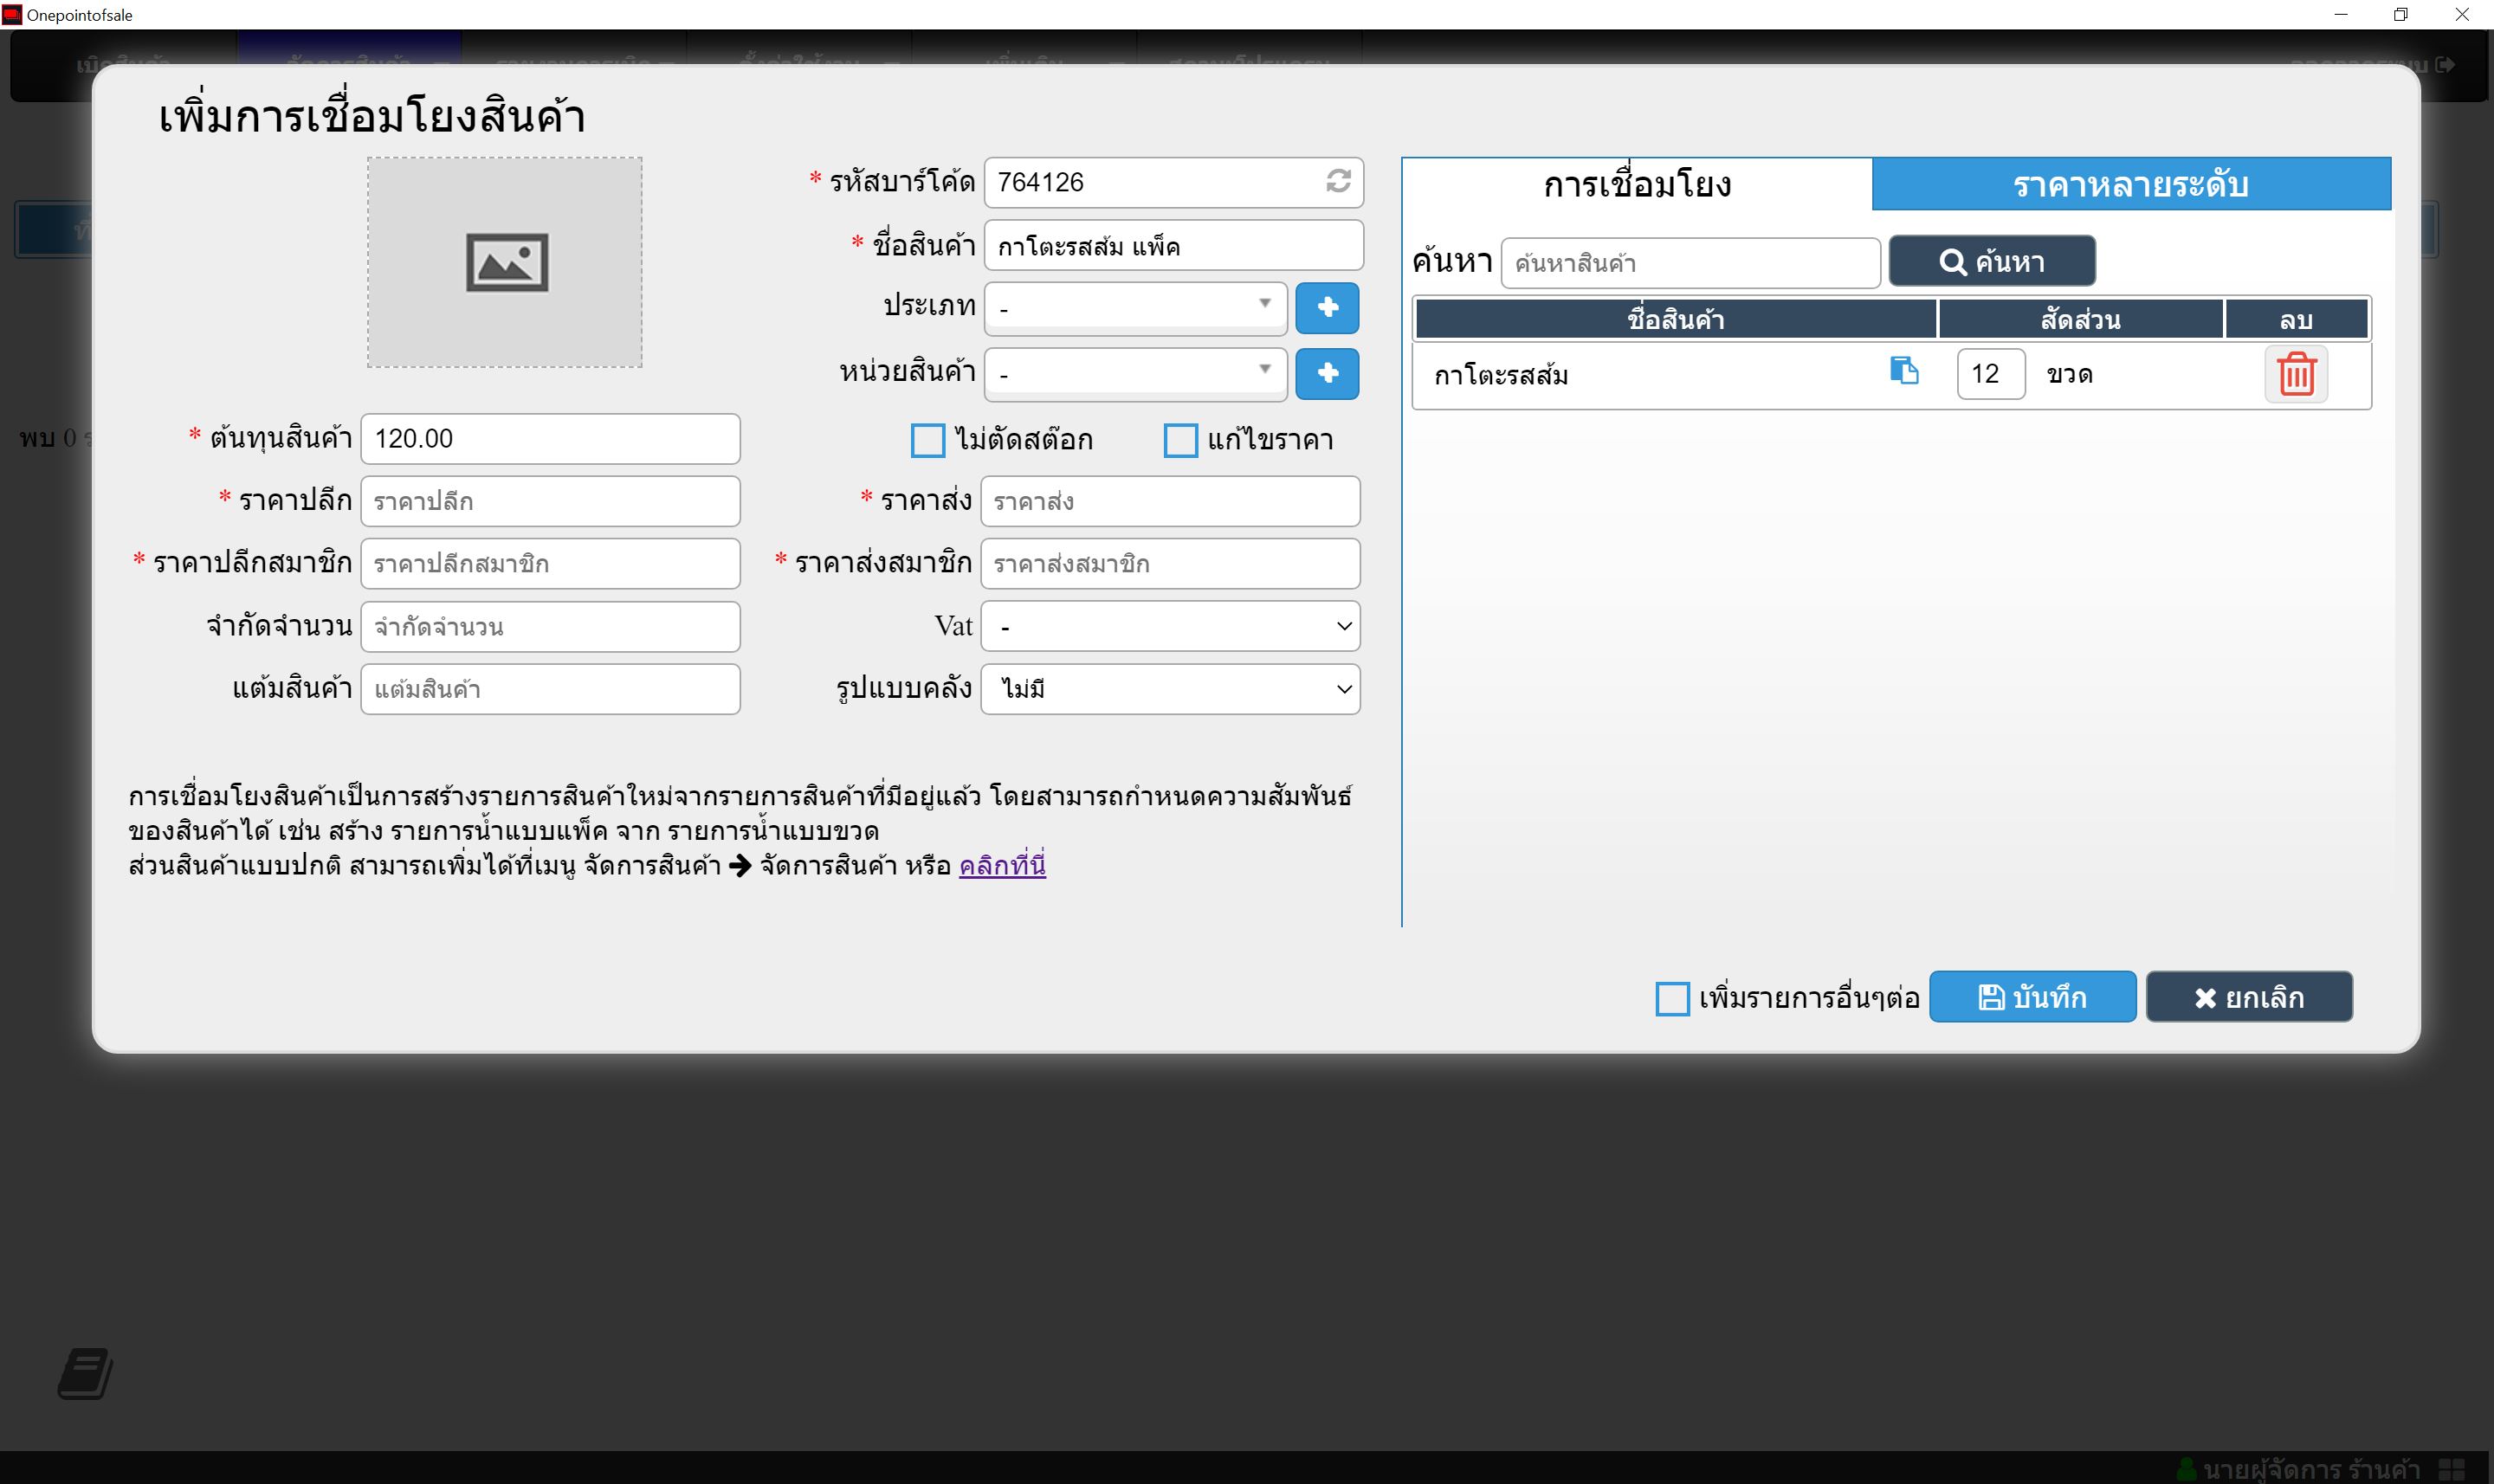This screenshot has height=1484, width=2494.
Task: Tick the เพิ่มรายการอื่นๆต่อ checkbox
Action: pyautogui.click(x=1672, y=998)
